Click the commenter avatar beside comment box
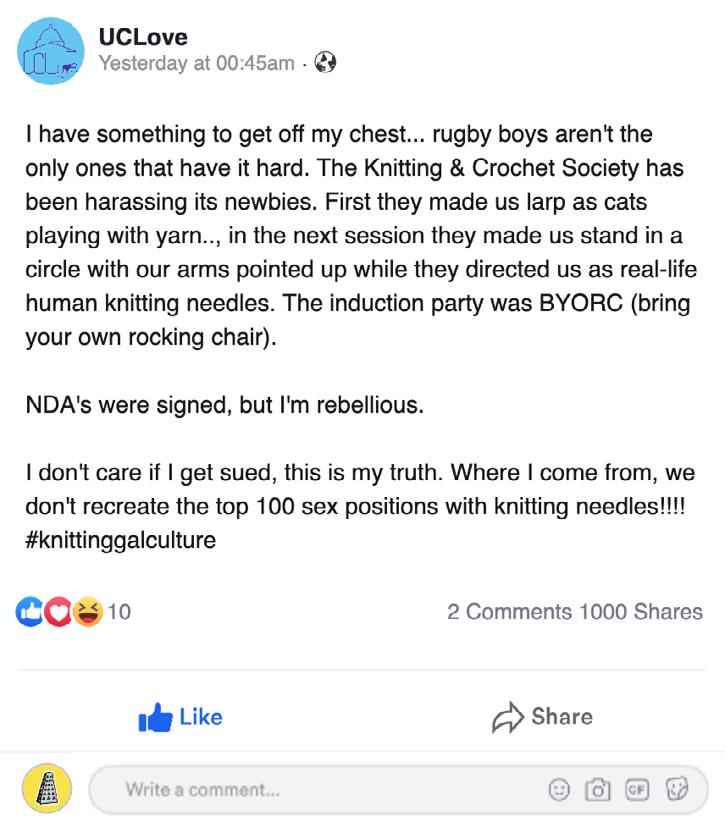 (x=47, y=789)
